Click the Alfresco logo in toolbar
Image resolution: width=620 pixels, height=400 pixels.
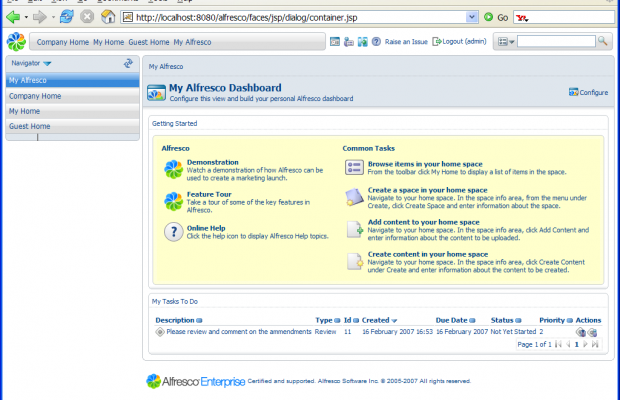pyautogui.click(x=16, y=41)
